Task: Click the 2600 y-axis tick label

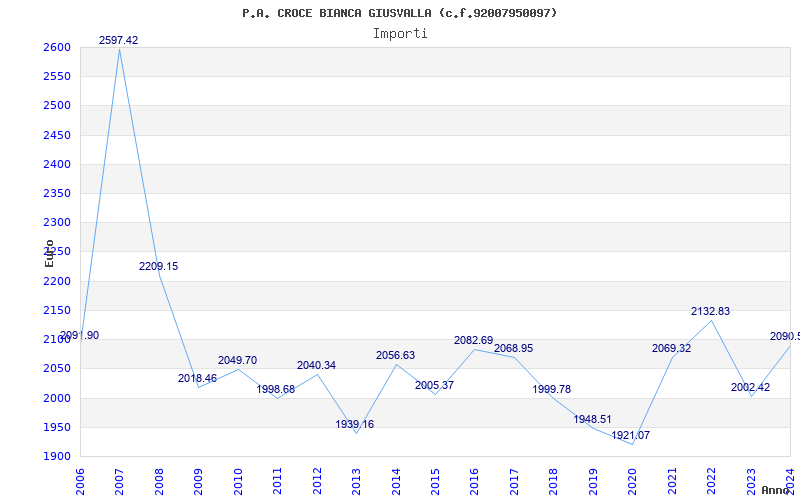Action: coord(57,47)
